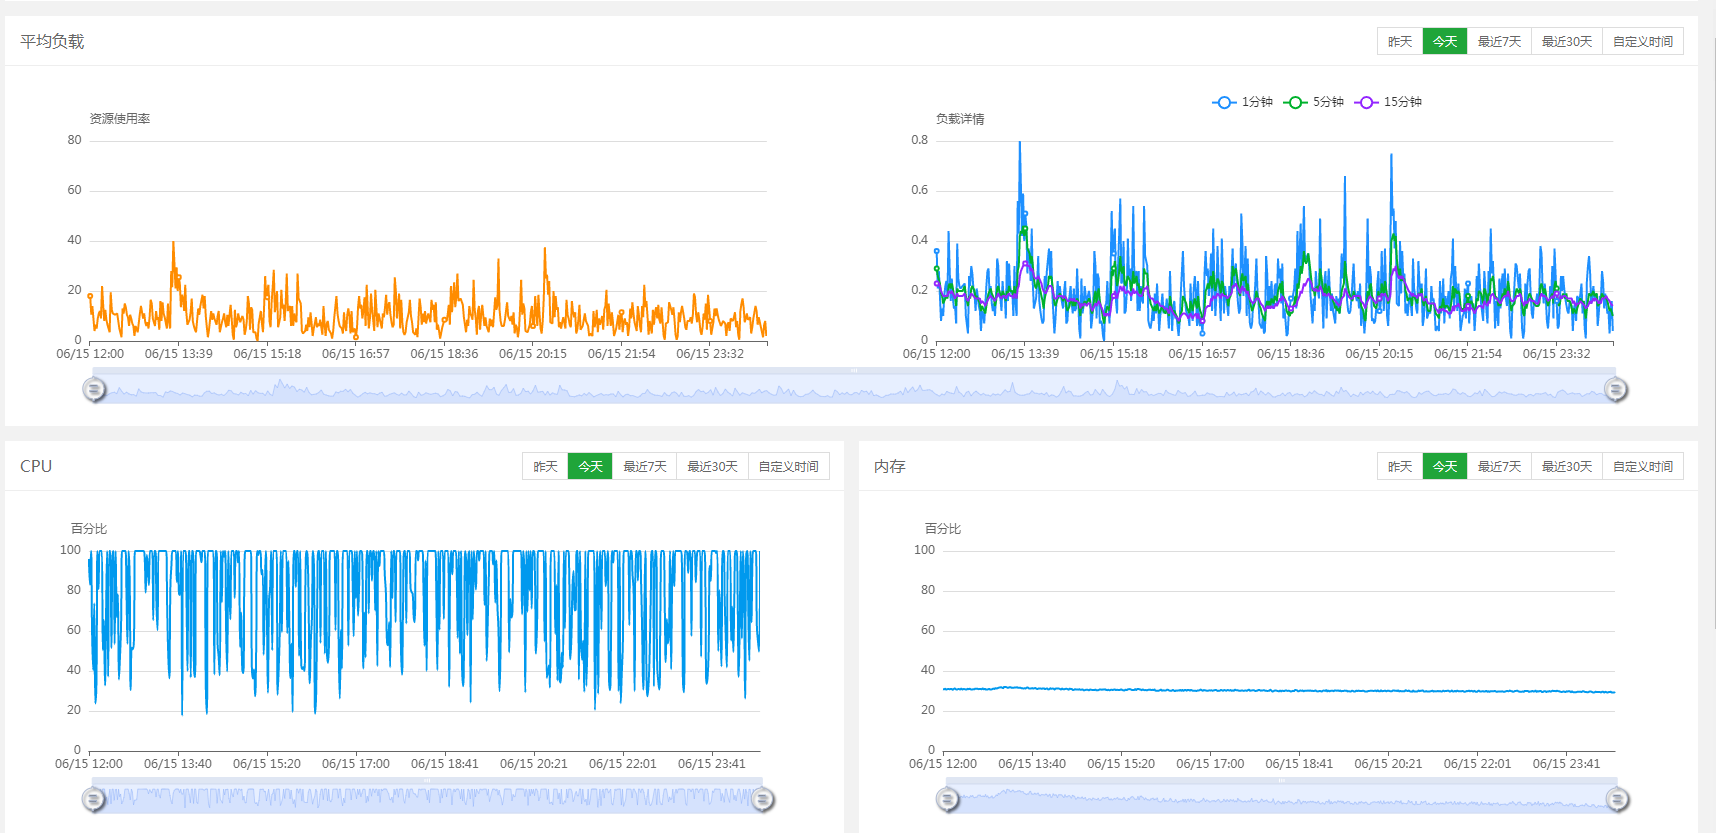This screenshot has height=833, width=1716.
Task: Click the 资源使用率 chart label
Action: [x=120, y=118]
